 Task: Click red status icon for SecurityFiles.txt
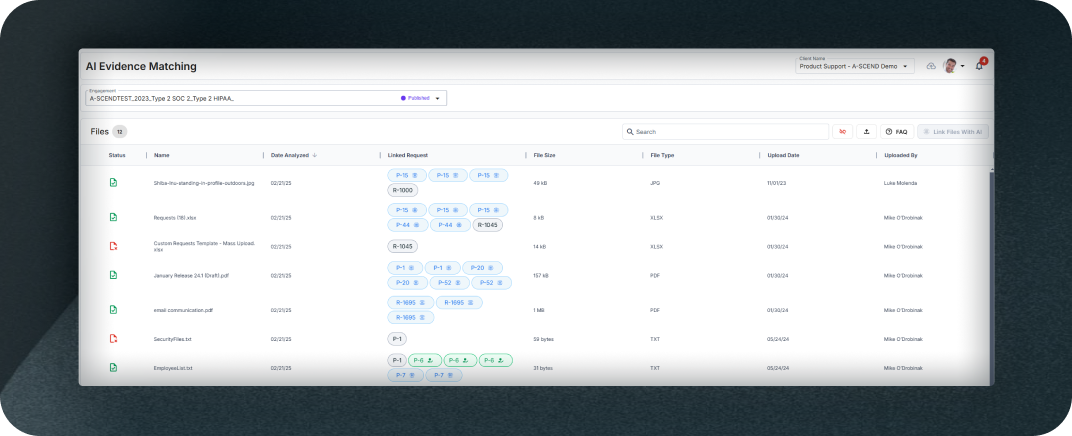[113, 338]
